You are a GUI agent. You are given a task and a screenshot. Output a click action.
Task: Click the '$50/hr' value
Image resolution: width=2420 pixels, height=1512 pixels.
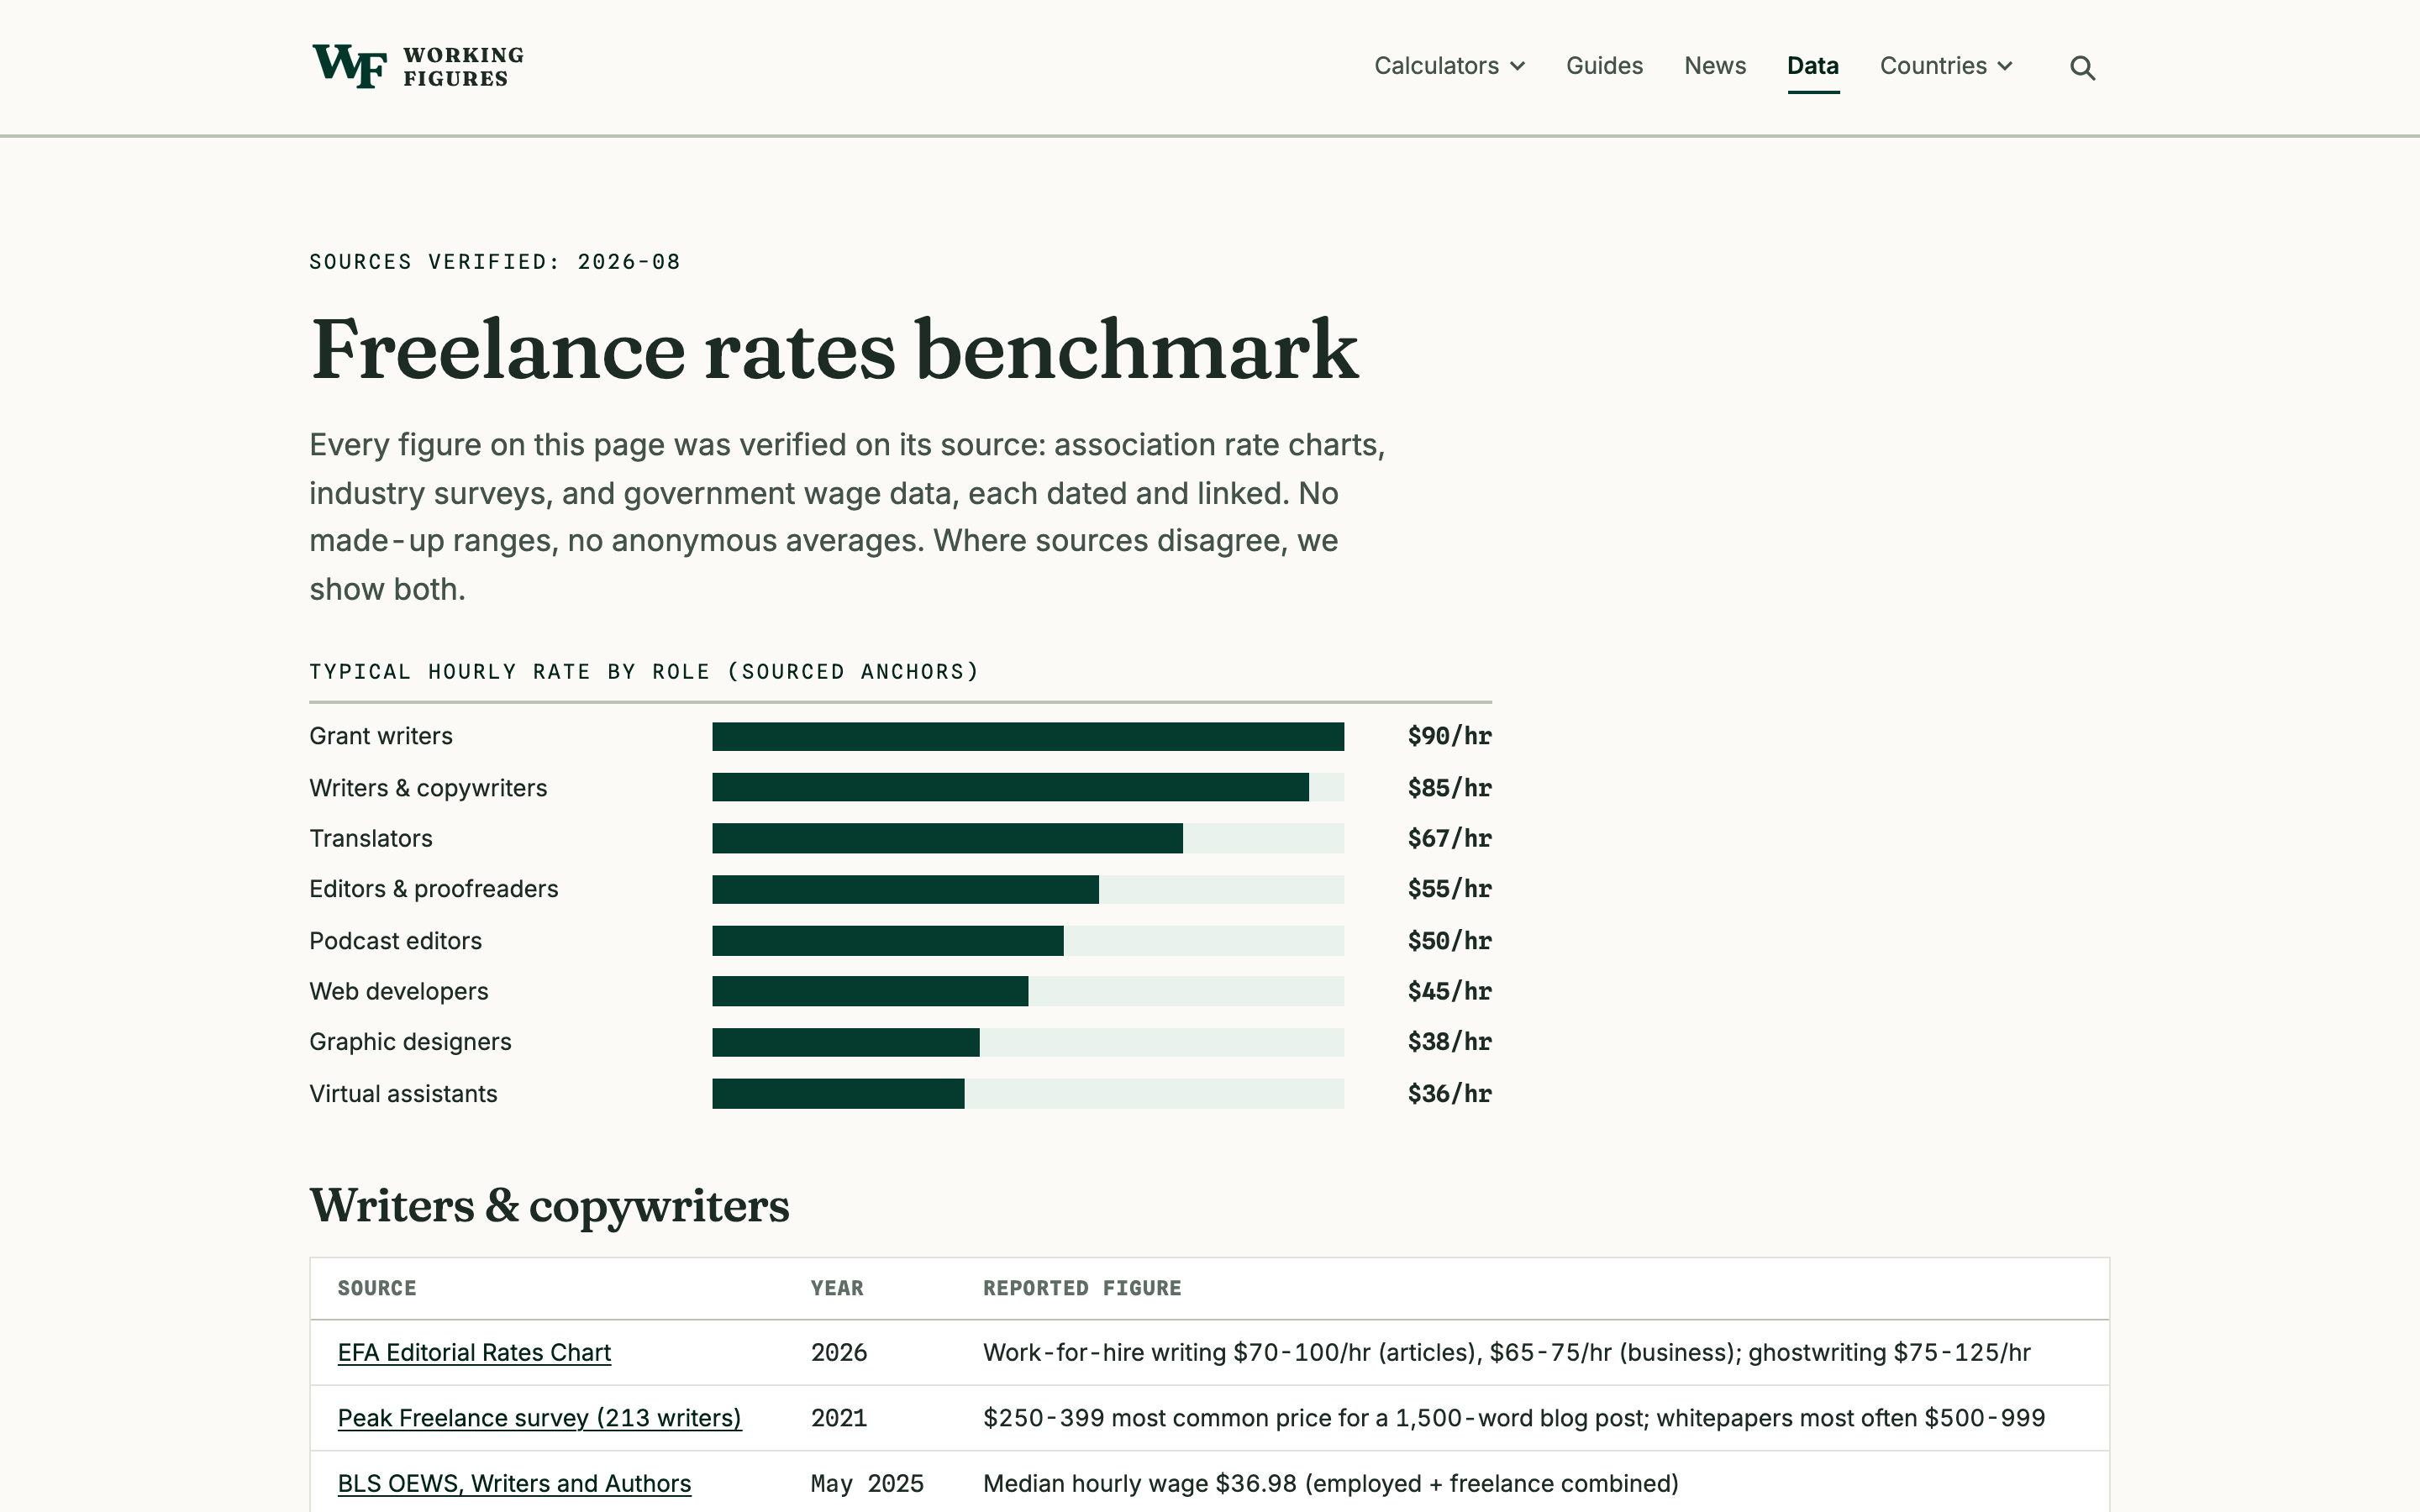pos(1449,940)
